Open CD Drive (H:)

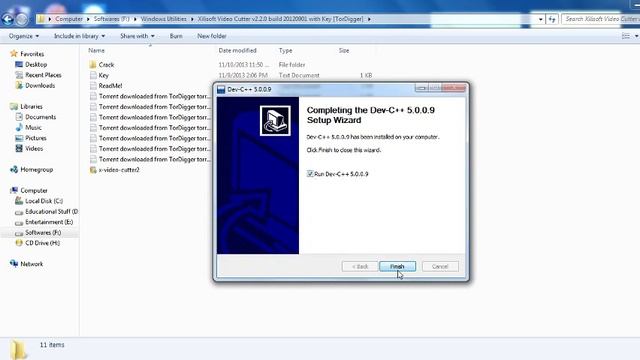click(x=42, y=243)
